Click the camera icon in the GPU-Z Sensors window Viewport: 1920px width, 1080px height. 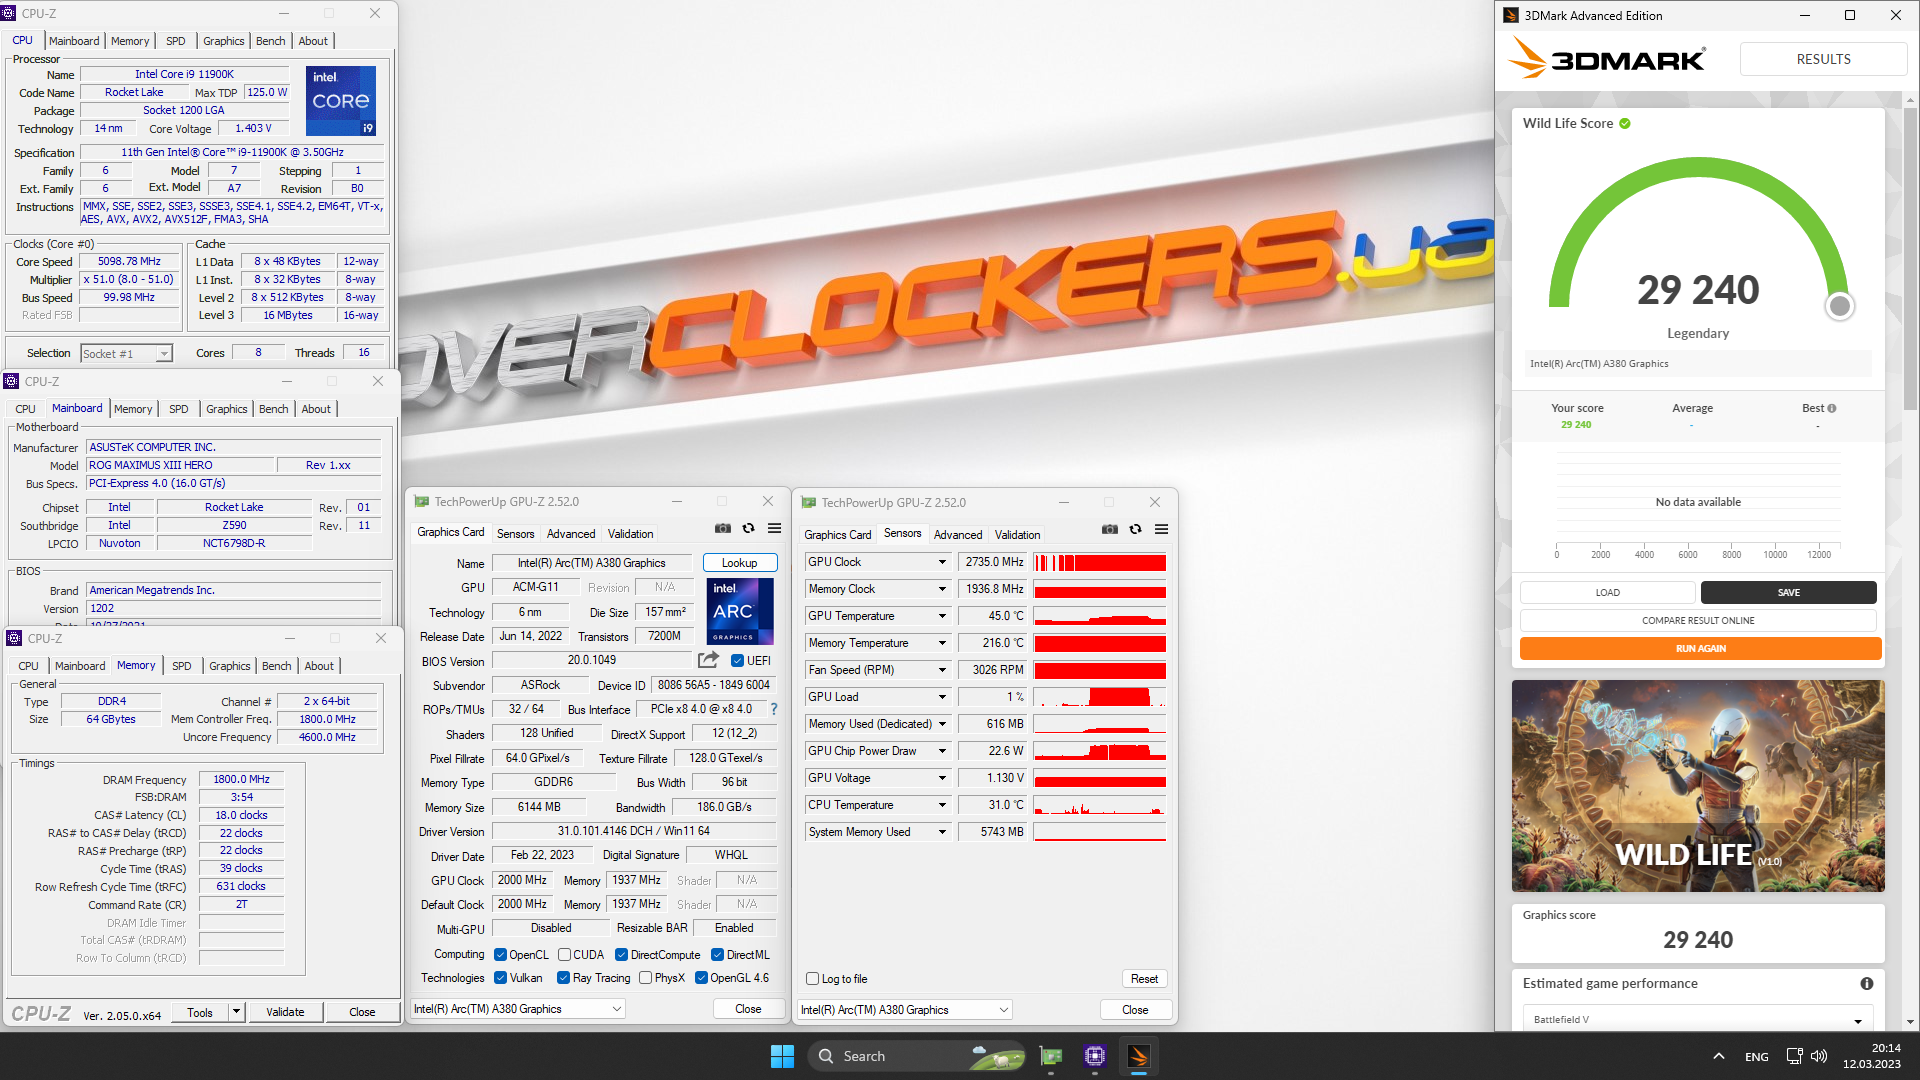click(1110, 529)
